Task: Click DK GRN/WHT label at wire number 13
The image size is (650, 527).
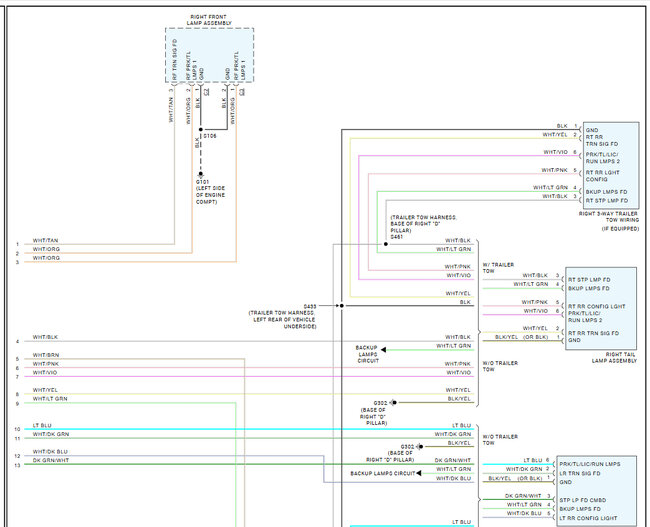Action: [x=51, y=461]
